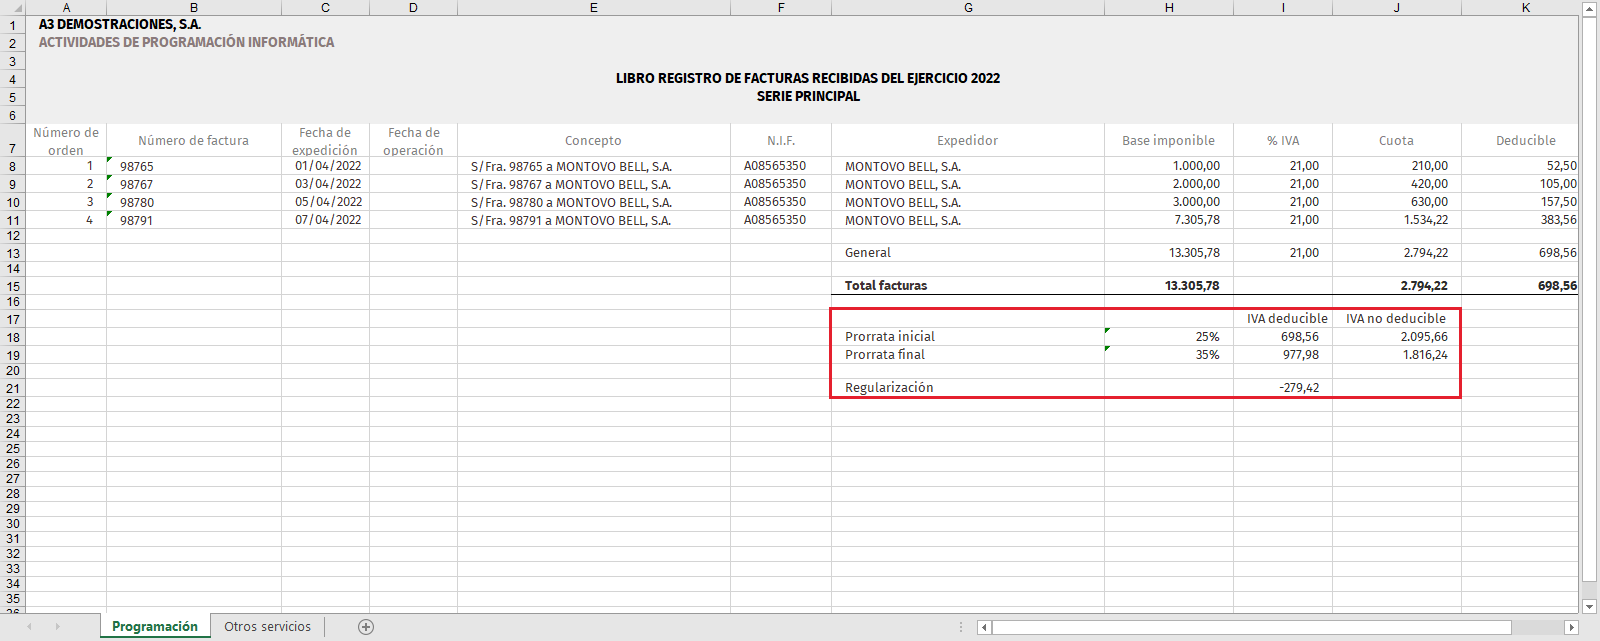Click the Concepto heading cell
Viewport: 1600px width, 641px height.
coord(593,141)
